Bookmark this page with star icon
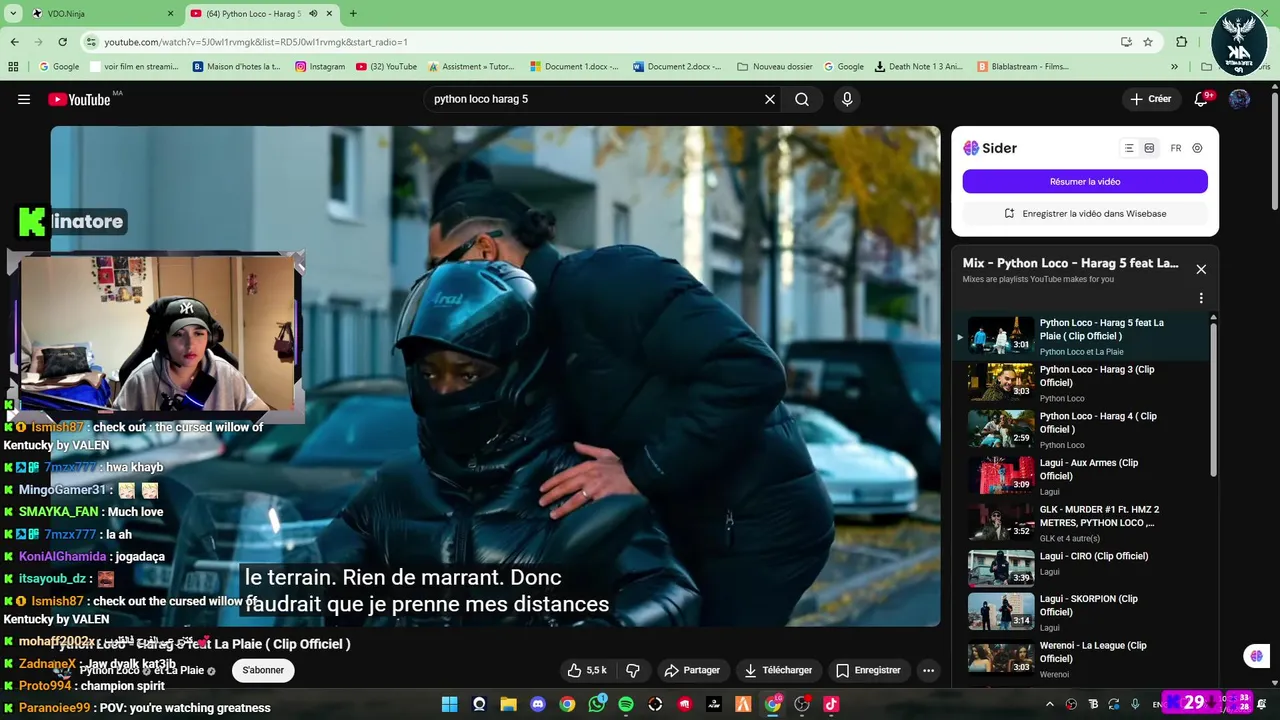 1148,42
